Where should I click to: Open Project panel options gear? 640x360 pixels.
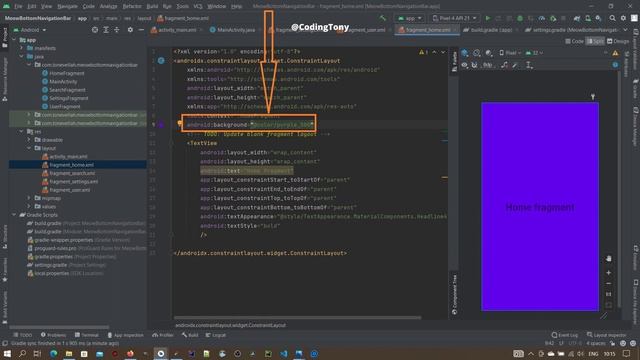pyautogui.click(x=130, y=30)
